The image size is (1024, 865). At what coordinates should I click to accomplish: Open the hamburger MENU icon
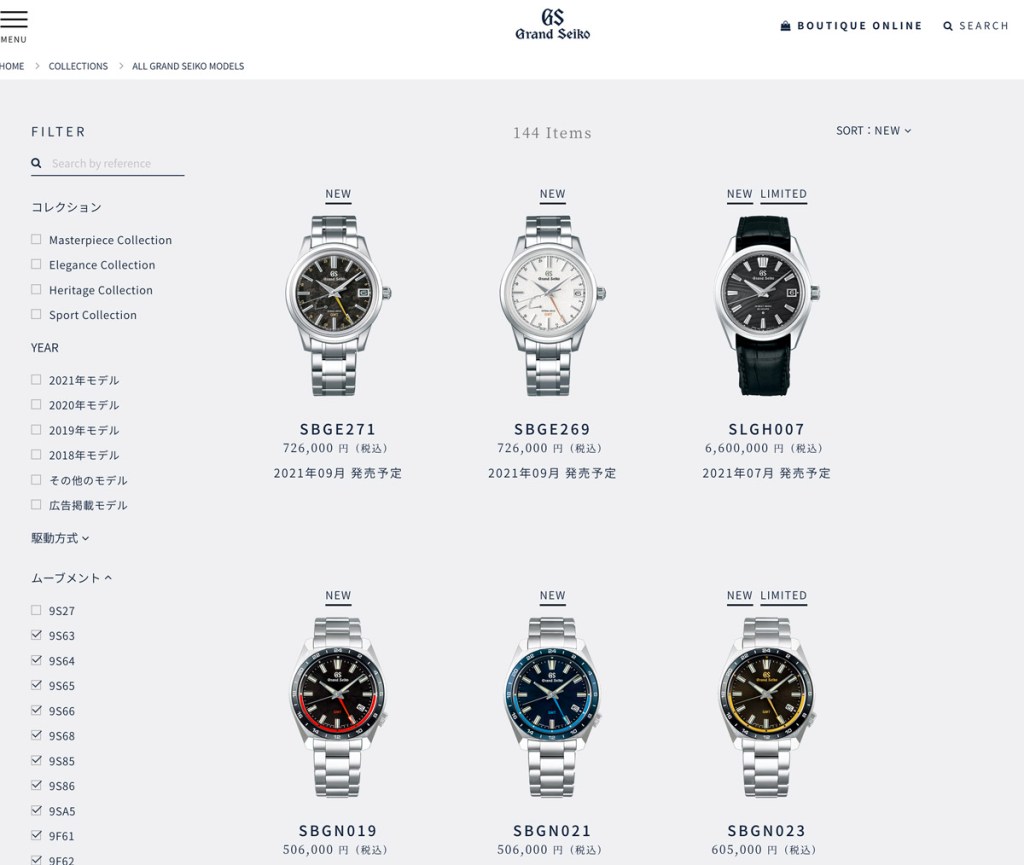(x=13, y=20)
